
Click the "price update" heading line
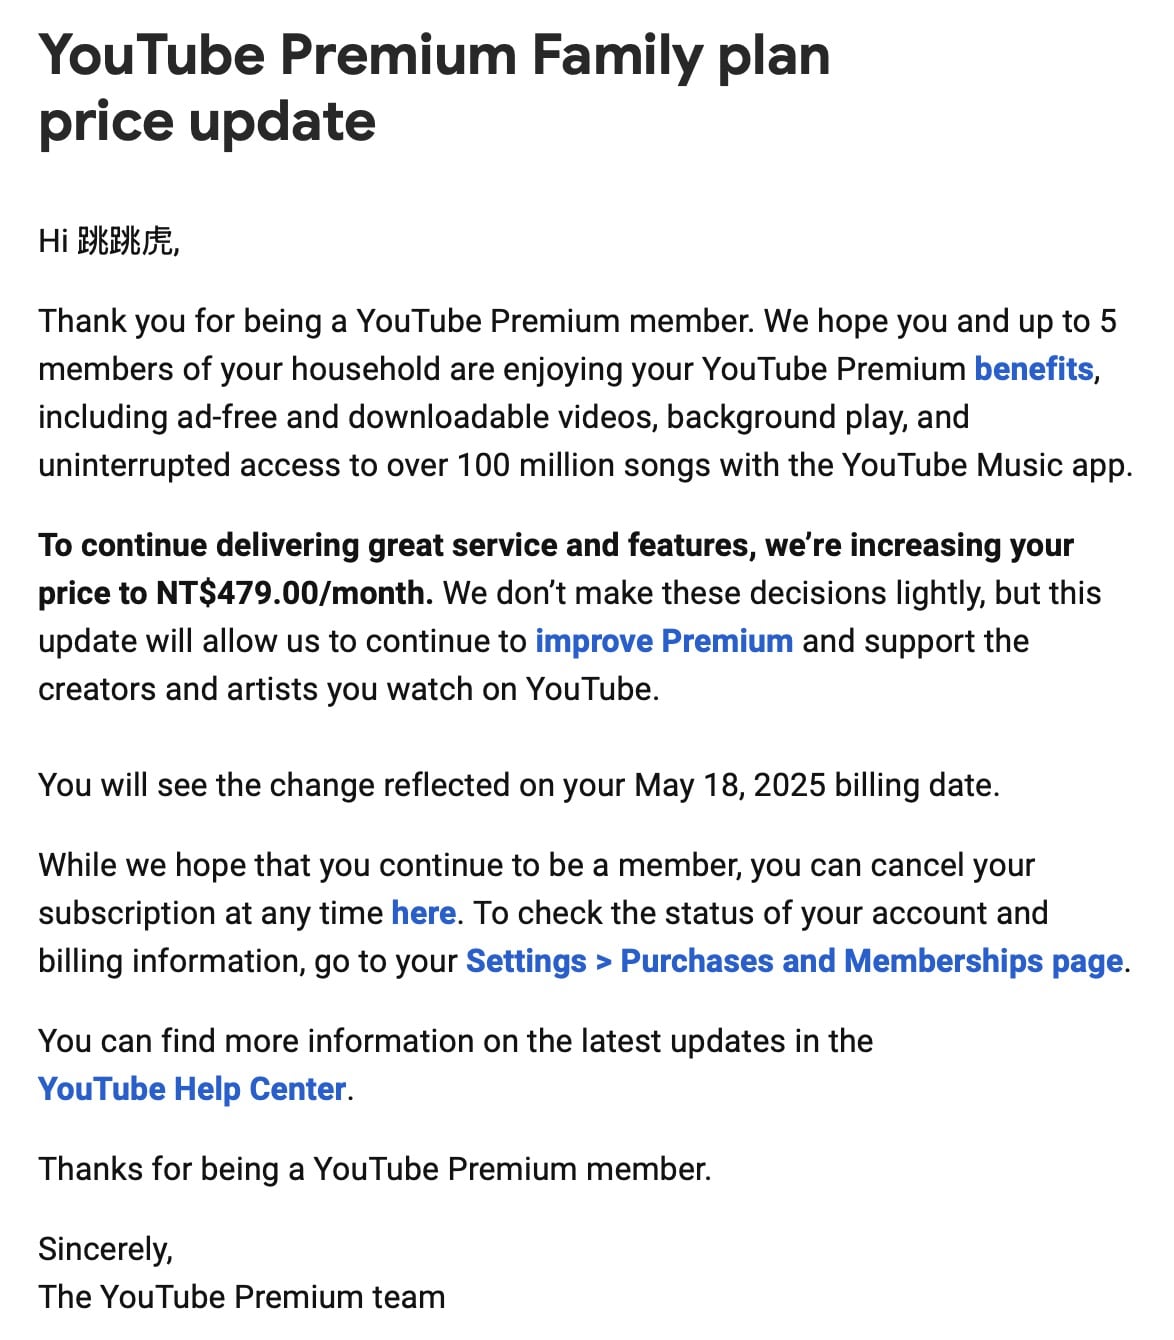tap(207, 123)
